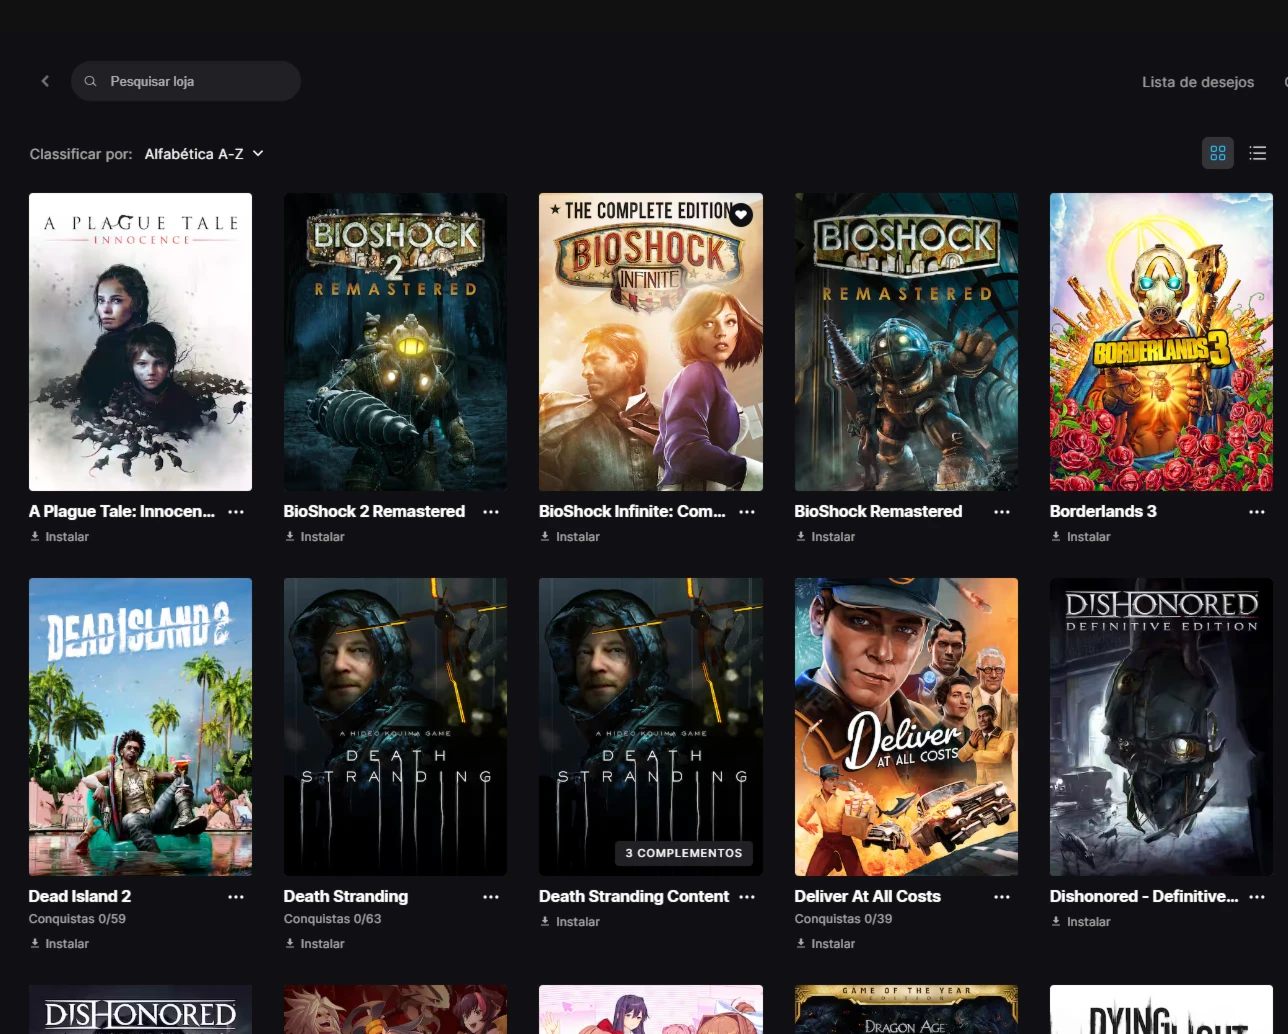The height and width of the screenshot is (1034, 1288).
Task: Open BioShock 2 Remastered cover art
Action: click(x=395, y=342)
